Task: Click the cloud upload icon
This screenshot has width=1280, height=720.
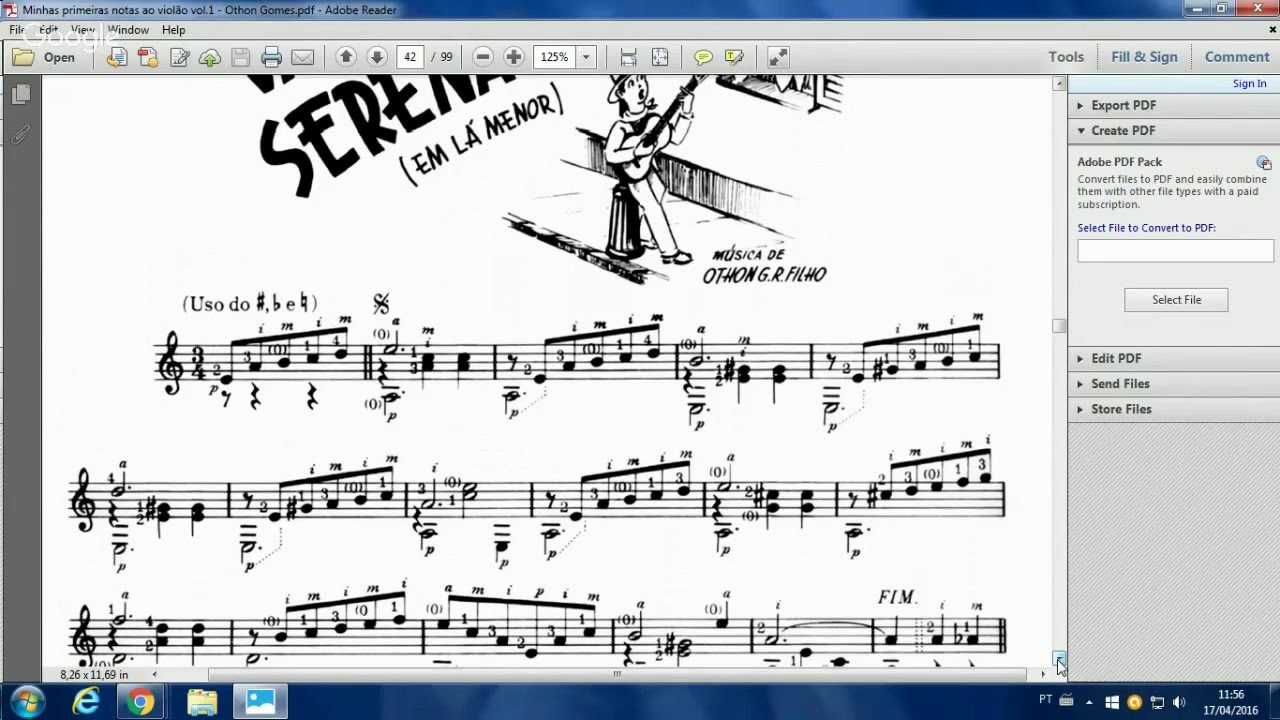Action: point(210,57)
